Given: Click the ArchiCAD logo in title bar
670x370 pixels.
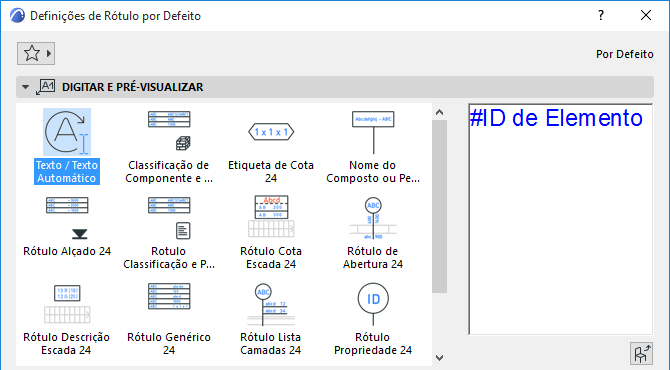Looking at the screenshot, I should pyautogui.click(x=17, y=16).
